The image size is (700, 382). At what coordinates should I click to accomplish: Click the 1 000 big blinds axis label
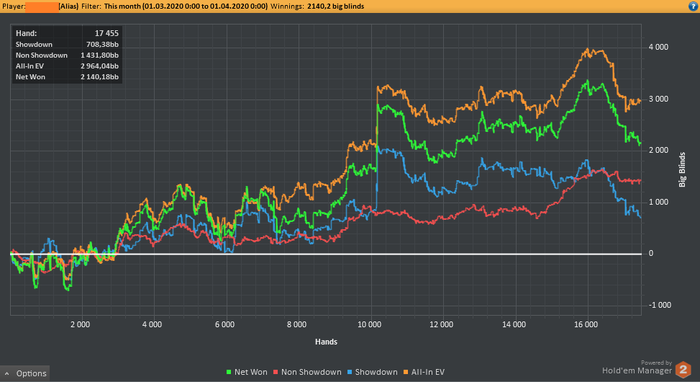(x=658, y=202)
